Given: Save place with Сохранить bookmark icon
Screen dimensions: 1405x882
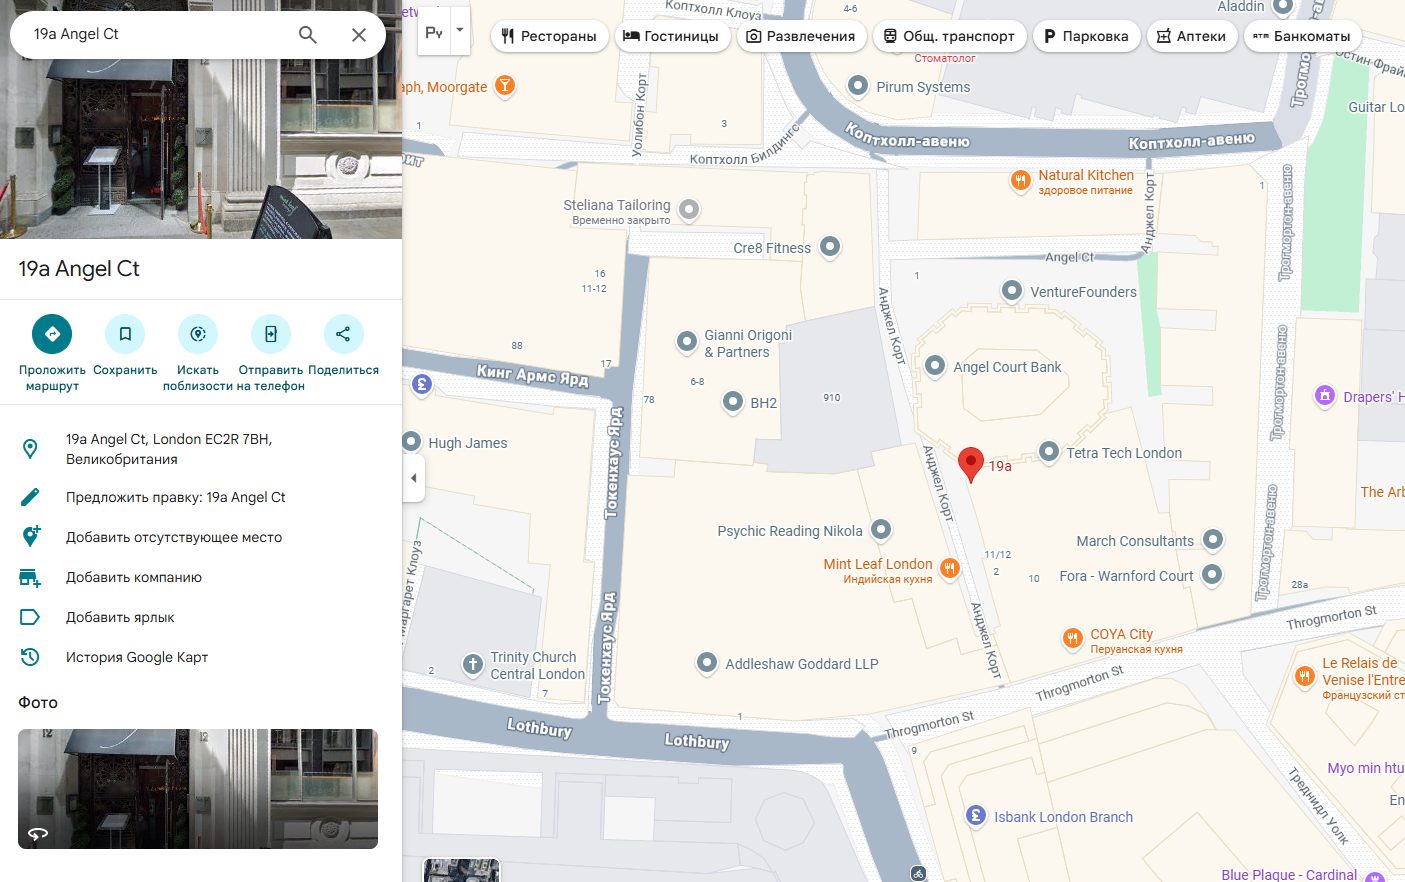Looking at the screenshot, I should (125, 334).
